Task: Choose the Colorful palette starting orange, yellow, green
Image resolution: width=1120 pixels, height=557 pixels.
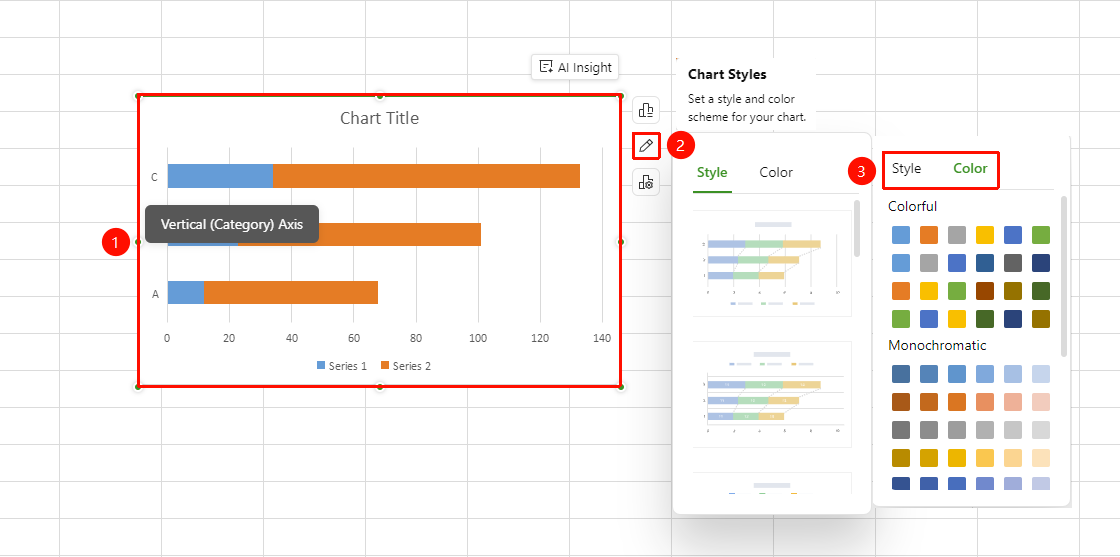Action: click(971, 291)
